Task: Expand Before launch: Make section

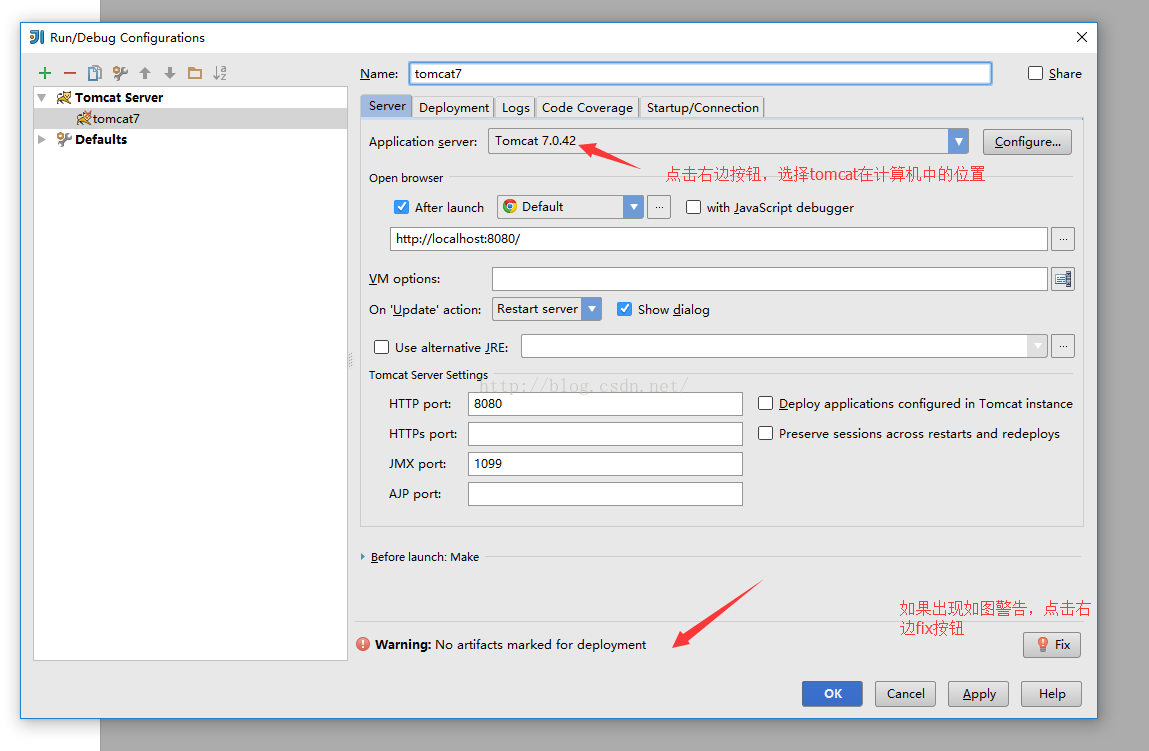Action: pyautogui.click(x=363, y=557)
